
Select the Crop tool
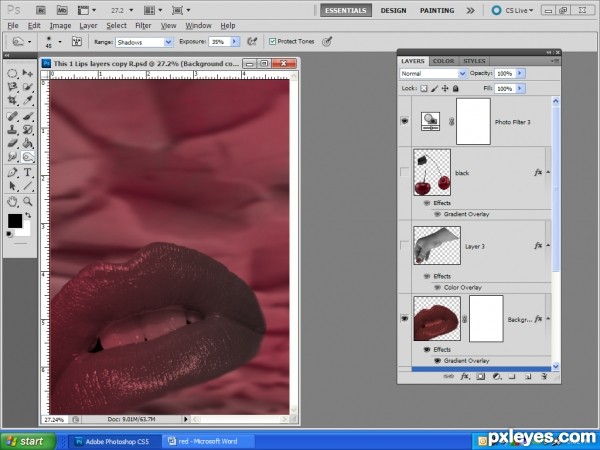click(13, 100)
